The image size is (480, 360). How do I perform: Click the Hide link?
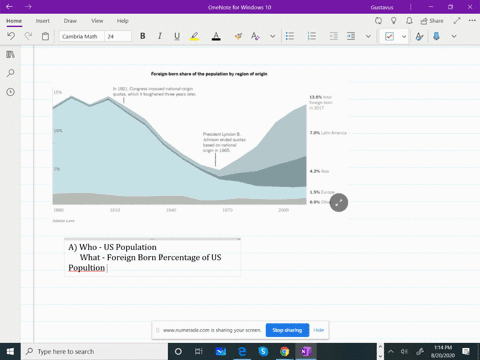(x=318, y=330)
